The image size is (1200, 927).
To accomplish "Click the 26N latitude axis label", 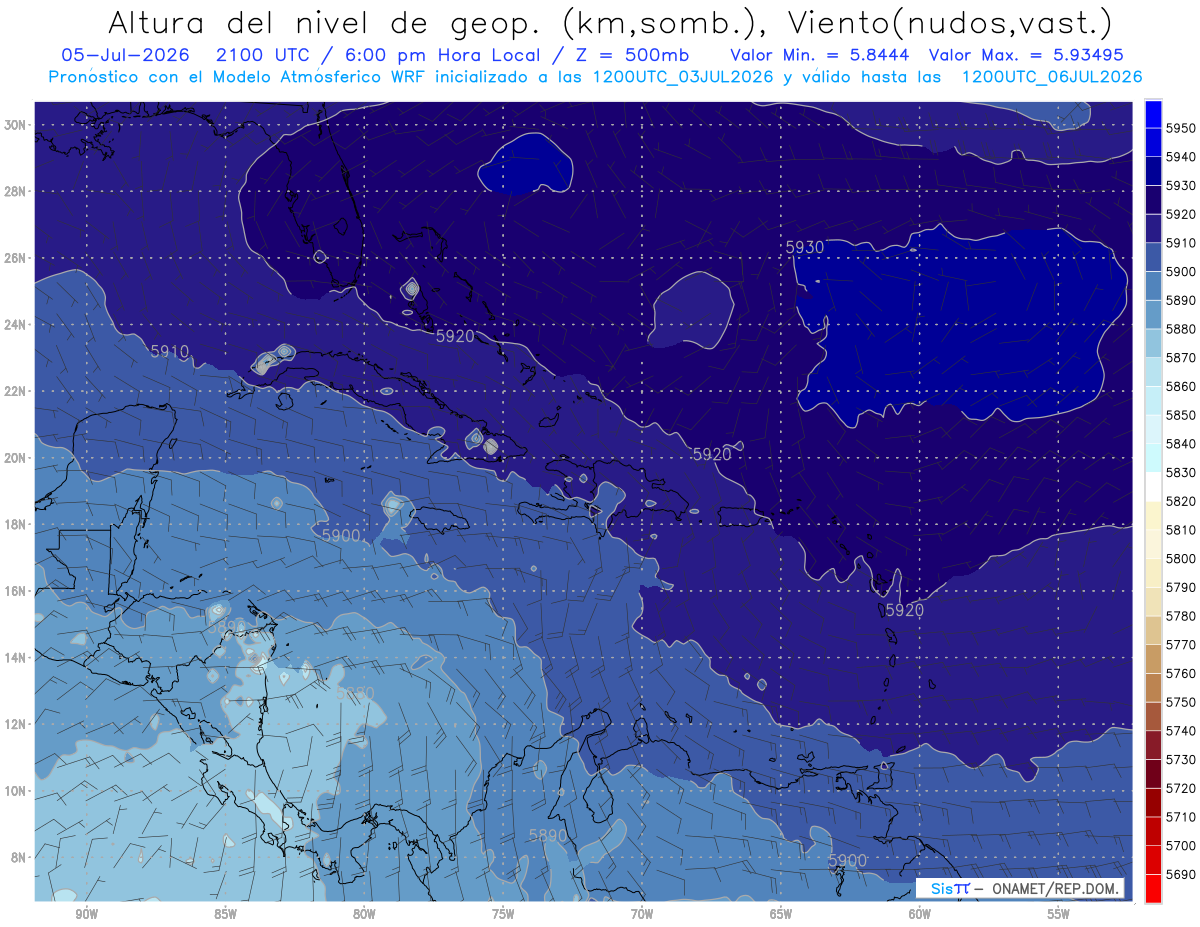I will click(15, 258).
